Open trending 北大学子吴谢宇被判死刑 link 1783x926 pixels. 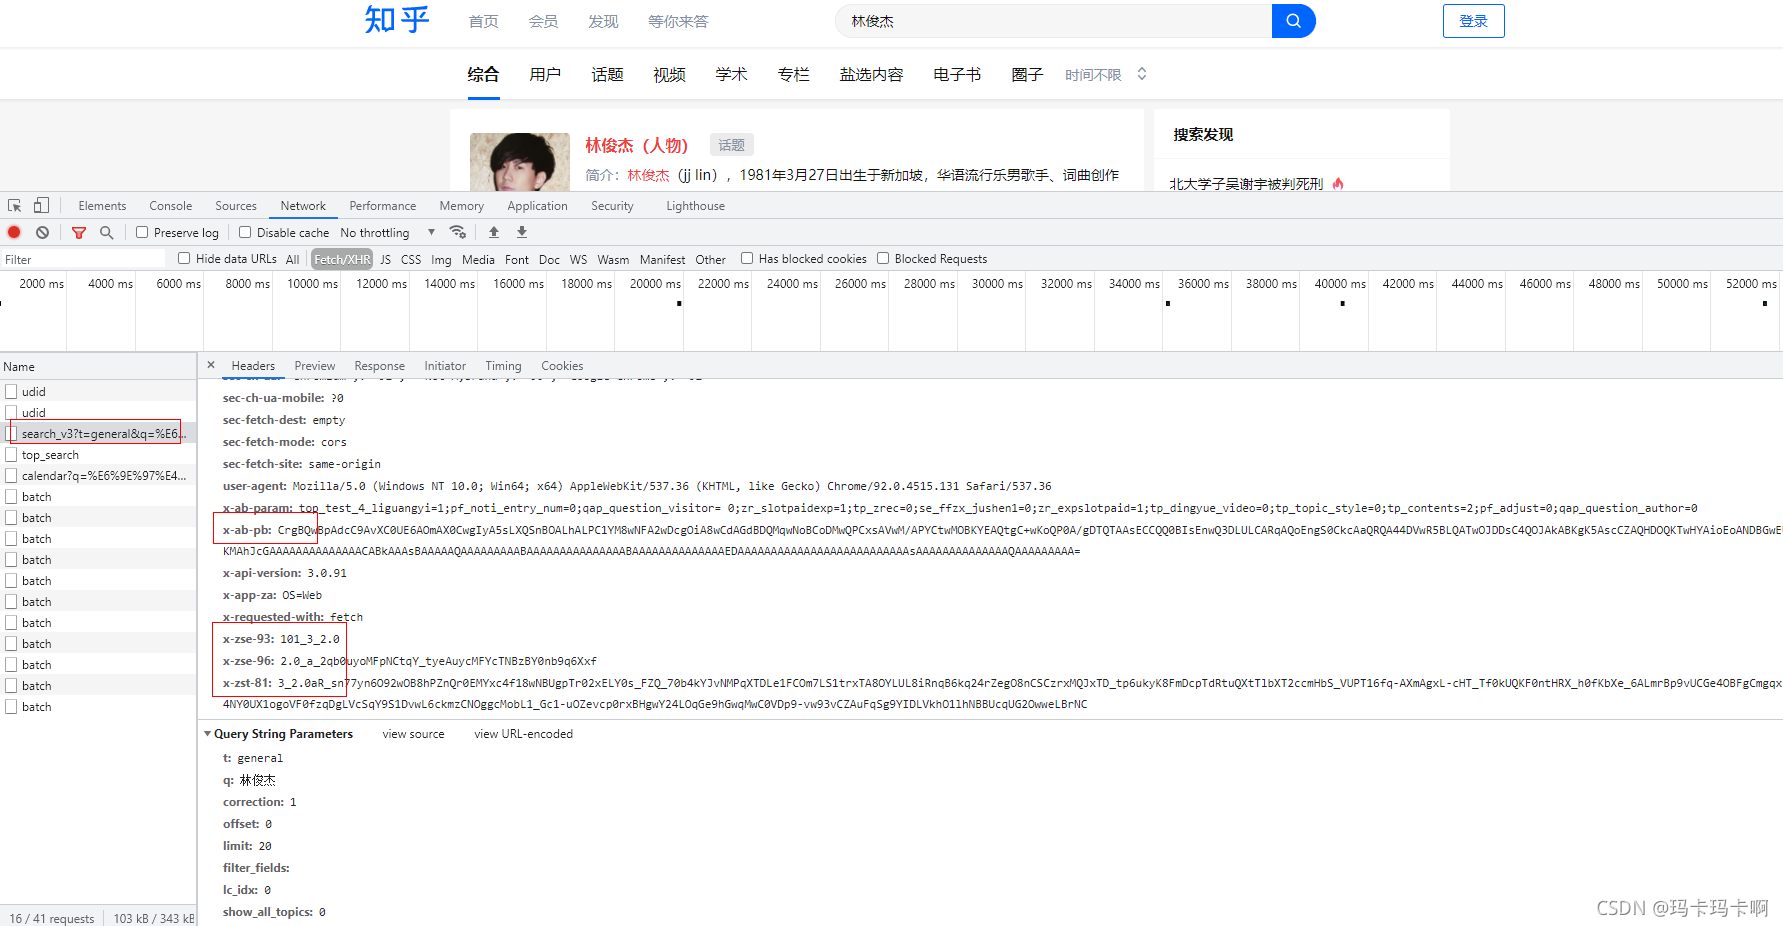click(x=1246, y=184)
